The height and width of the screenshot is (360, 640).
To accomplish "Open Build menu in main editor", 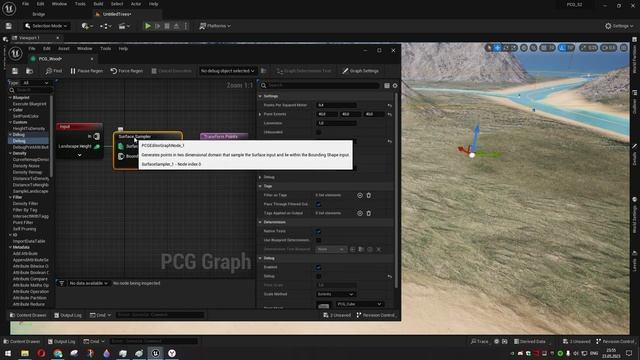I will (x=98, y=4).
